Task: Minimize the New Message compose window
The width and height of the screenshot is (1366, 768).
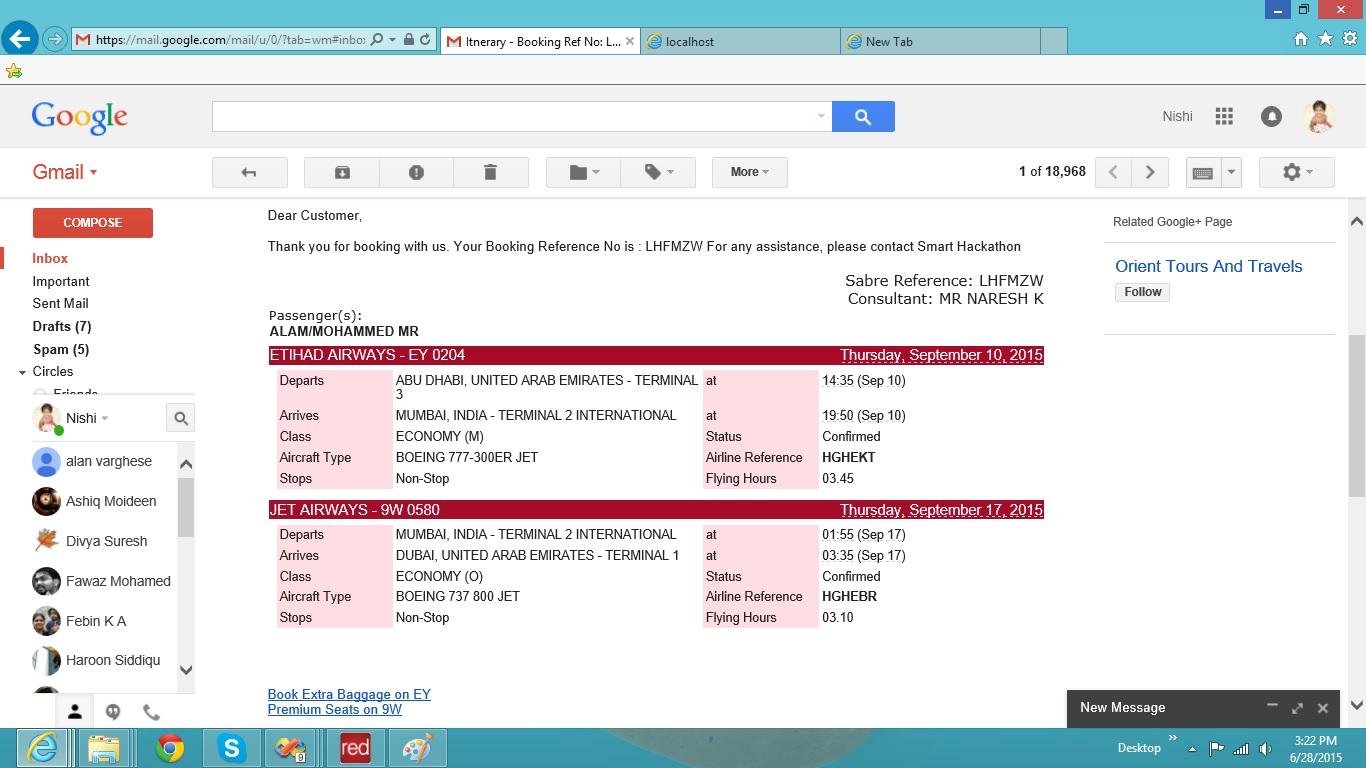Action: pyautogui.click(x=1272, y=706)
